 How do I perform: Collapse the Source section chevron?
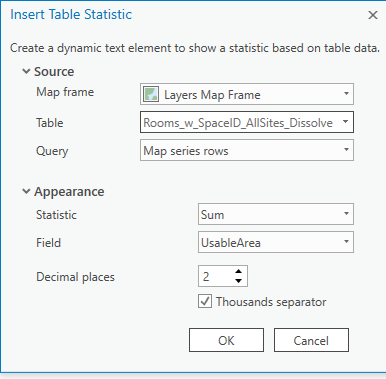[x=26, y=71]
